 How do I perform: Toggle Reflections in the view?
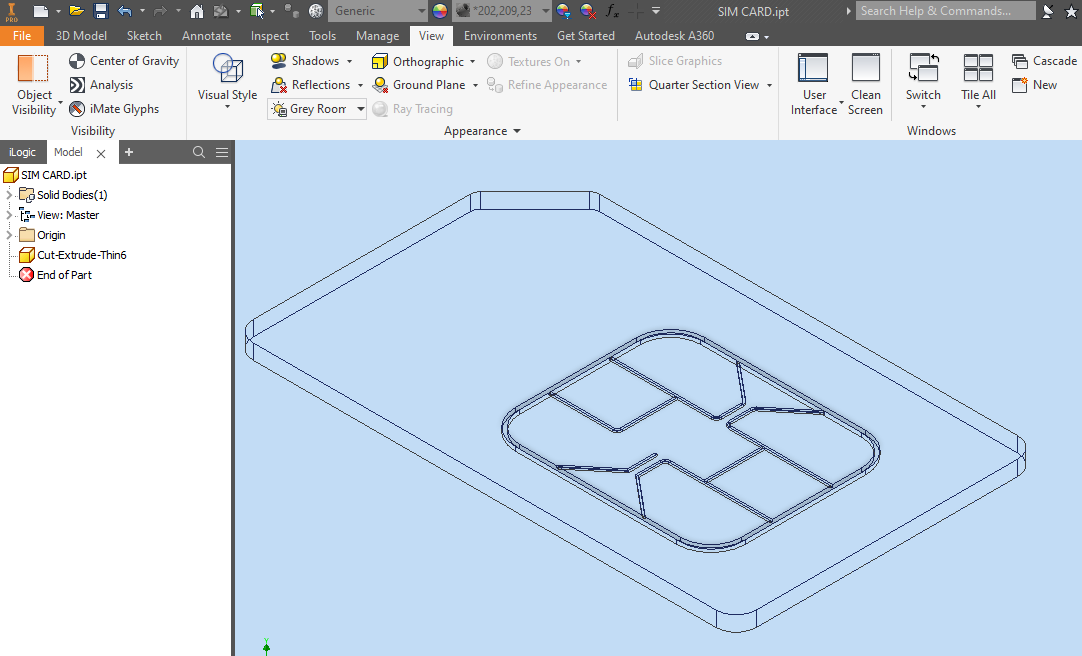311,85
